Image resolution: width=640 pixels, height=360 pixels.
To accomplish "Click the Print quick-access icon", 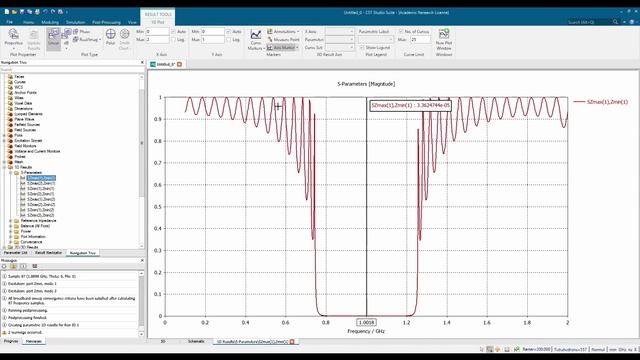I will point(37,12).
